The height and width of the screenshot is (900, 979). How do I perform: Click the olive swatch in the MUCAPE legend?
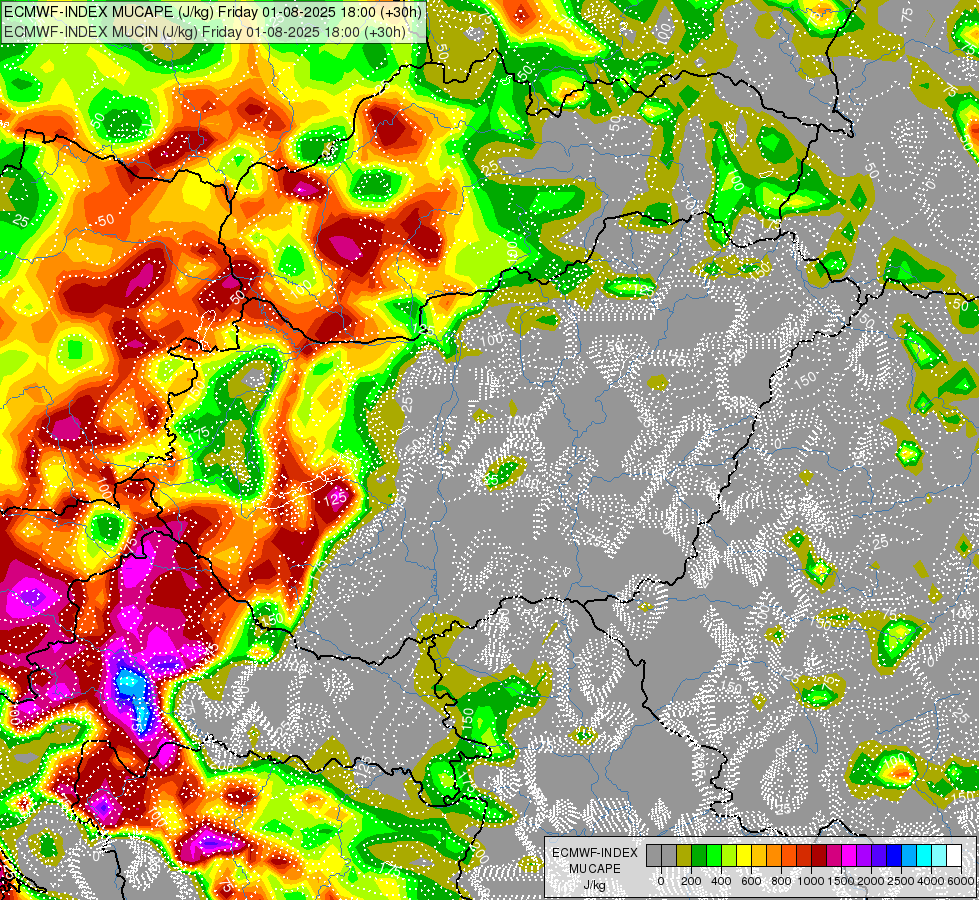[x=684, y=855]
